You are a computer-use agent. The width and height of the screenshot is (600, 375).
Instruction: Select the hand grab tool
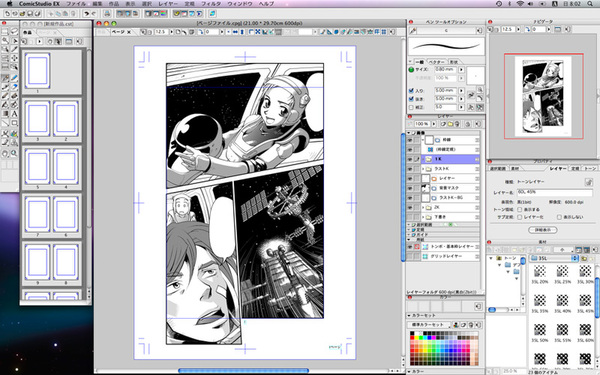click(x=5, y=153)
